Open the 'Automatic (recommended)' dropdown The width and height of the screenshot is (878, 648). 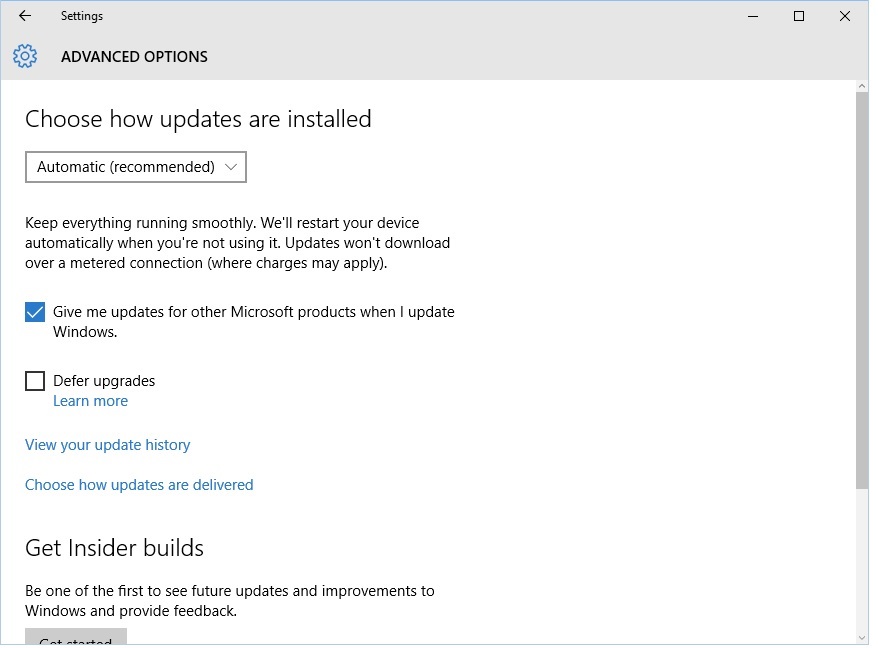[x=135, y=167]
